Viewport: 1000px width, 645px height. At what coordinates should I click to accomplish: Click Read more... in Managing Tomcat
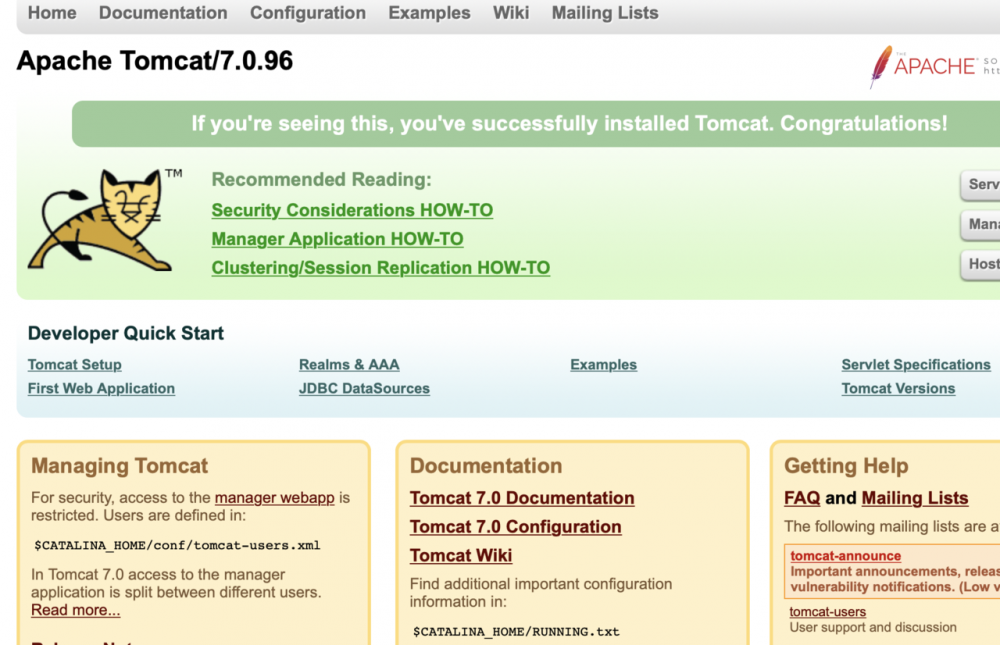pyautogui.click(x=75, y=610)
